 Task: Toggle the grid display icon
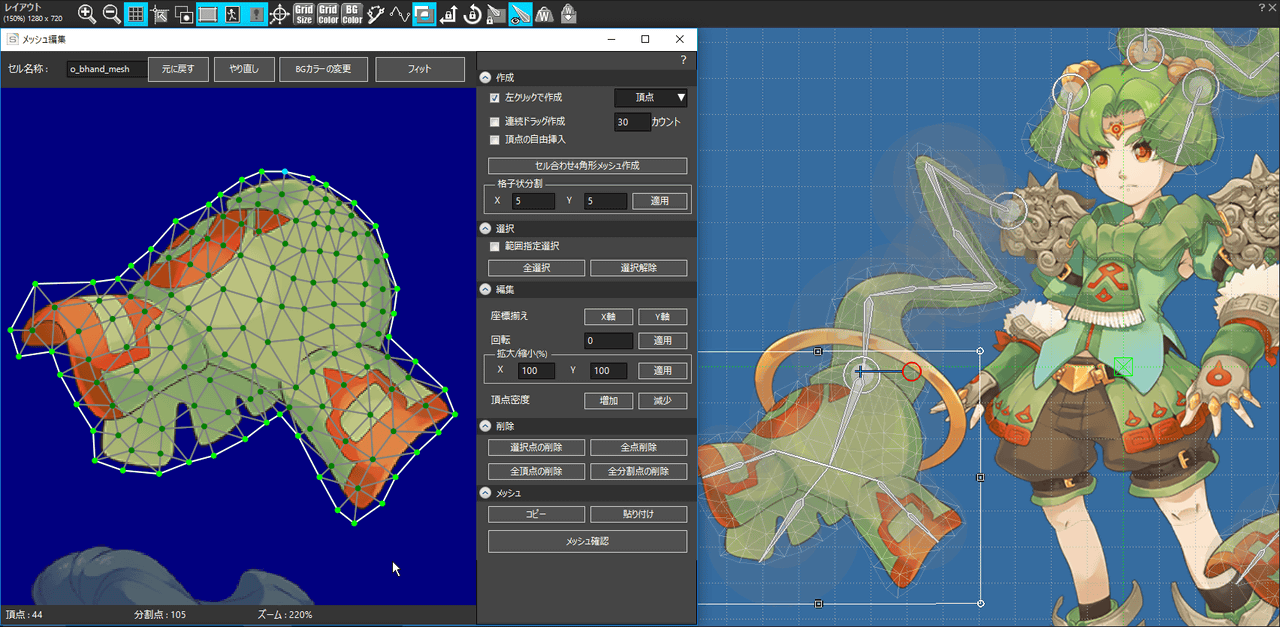(136, 14)
